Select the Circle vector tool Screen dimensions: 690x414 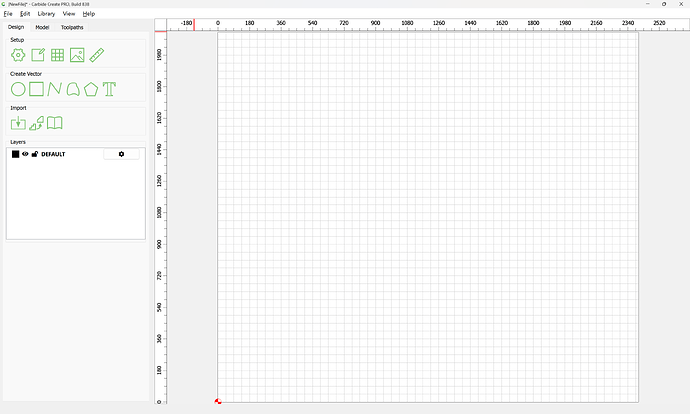(x=18, y=89)
